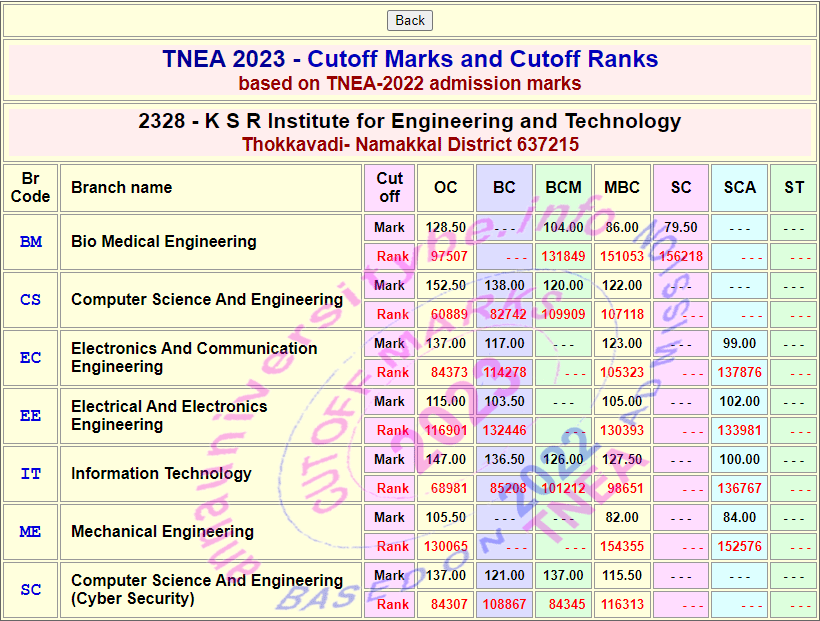Viewport: 820px width, 621px height.
Task: Click the ST column header
Action: point(794,187)
